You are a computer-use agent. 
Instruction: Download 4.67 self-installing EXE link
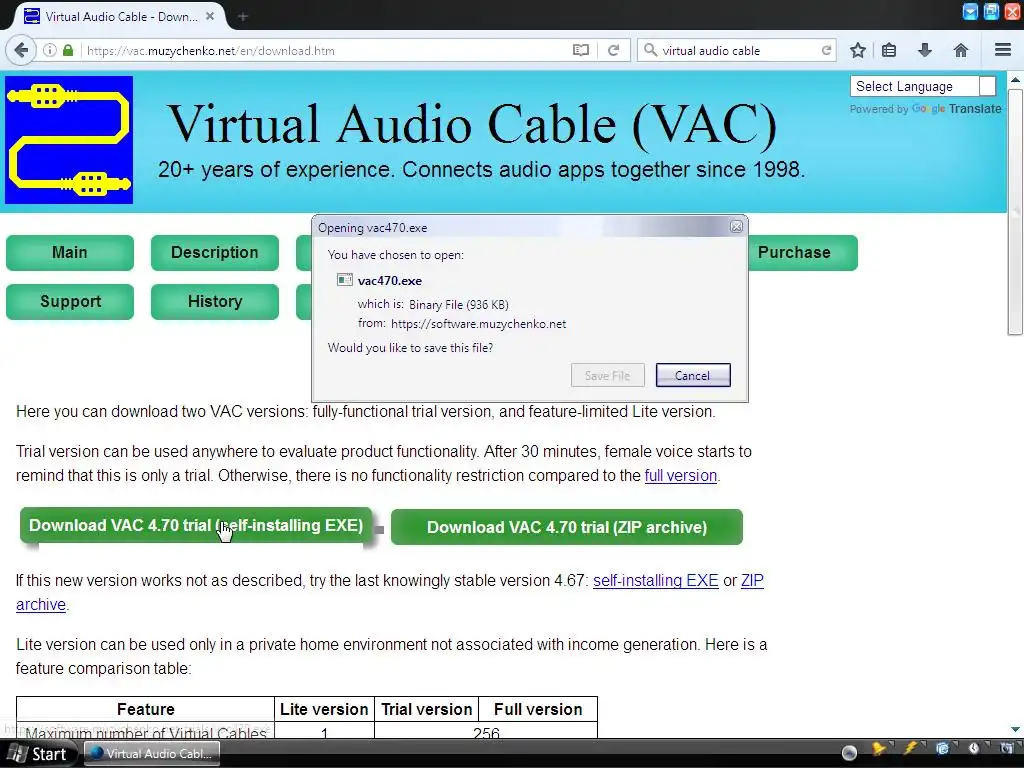[656, 581]
